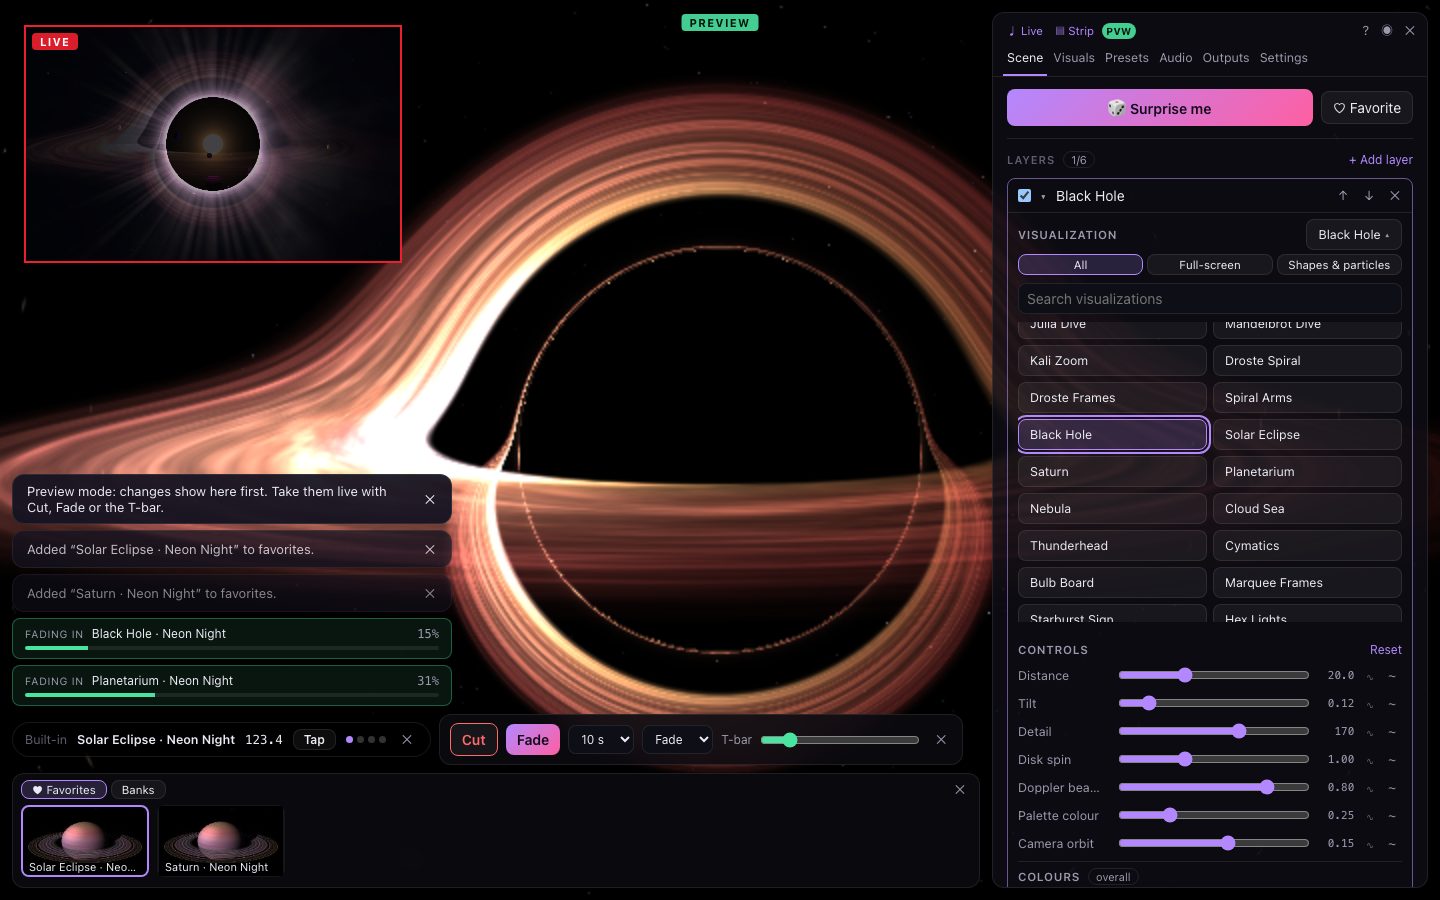Close the tempo bar with its X

point(407,740)
